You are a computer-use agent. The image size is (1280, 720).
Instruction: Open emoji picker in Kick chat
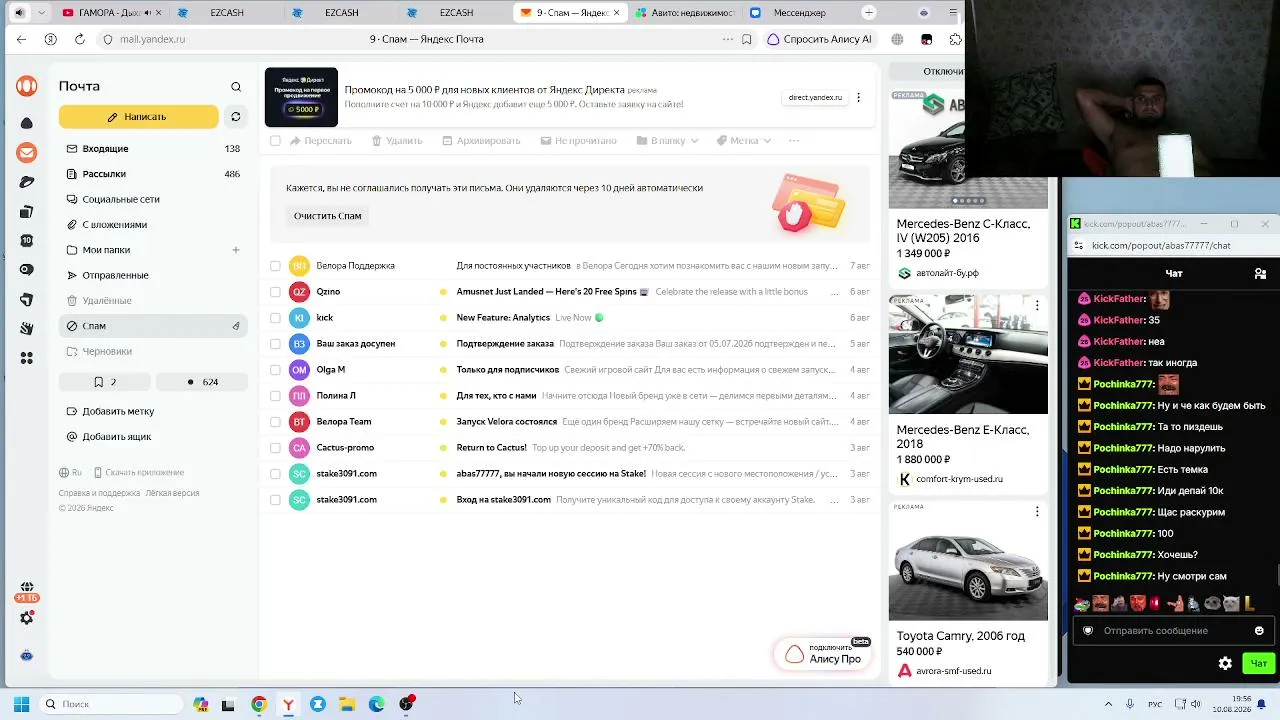pos(1259,631)
